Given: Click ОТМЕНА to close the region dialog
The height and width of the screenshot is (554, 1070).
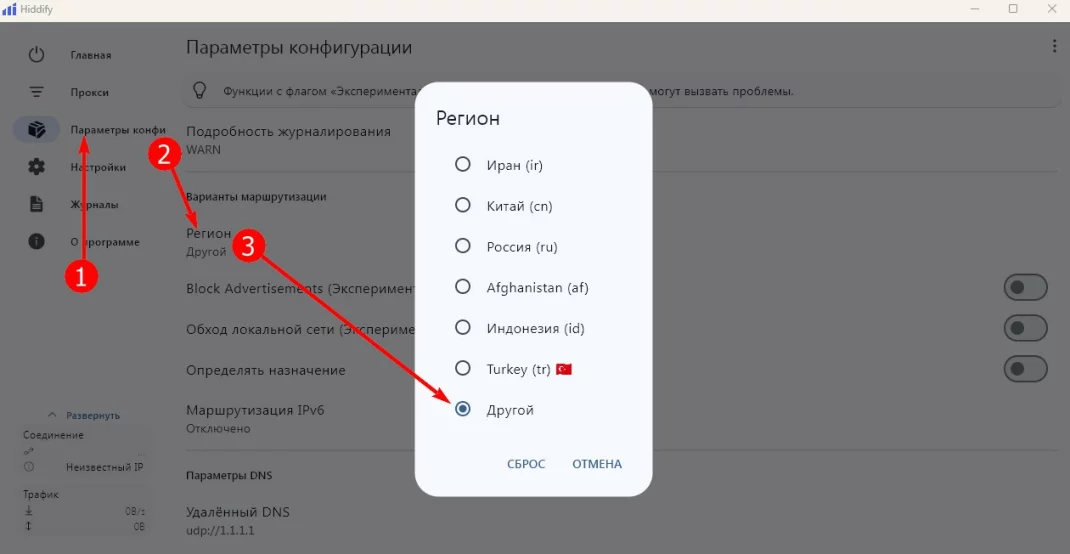Looking at the screenshot, I should [x=597, y=464].
